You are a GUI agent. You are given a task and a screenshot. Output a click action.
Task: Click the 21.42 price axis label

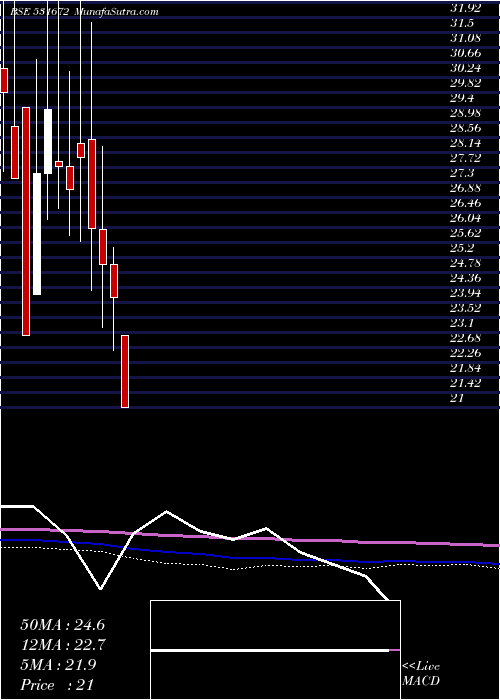(466, 383)
